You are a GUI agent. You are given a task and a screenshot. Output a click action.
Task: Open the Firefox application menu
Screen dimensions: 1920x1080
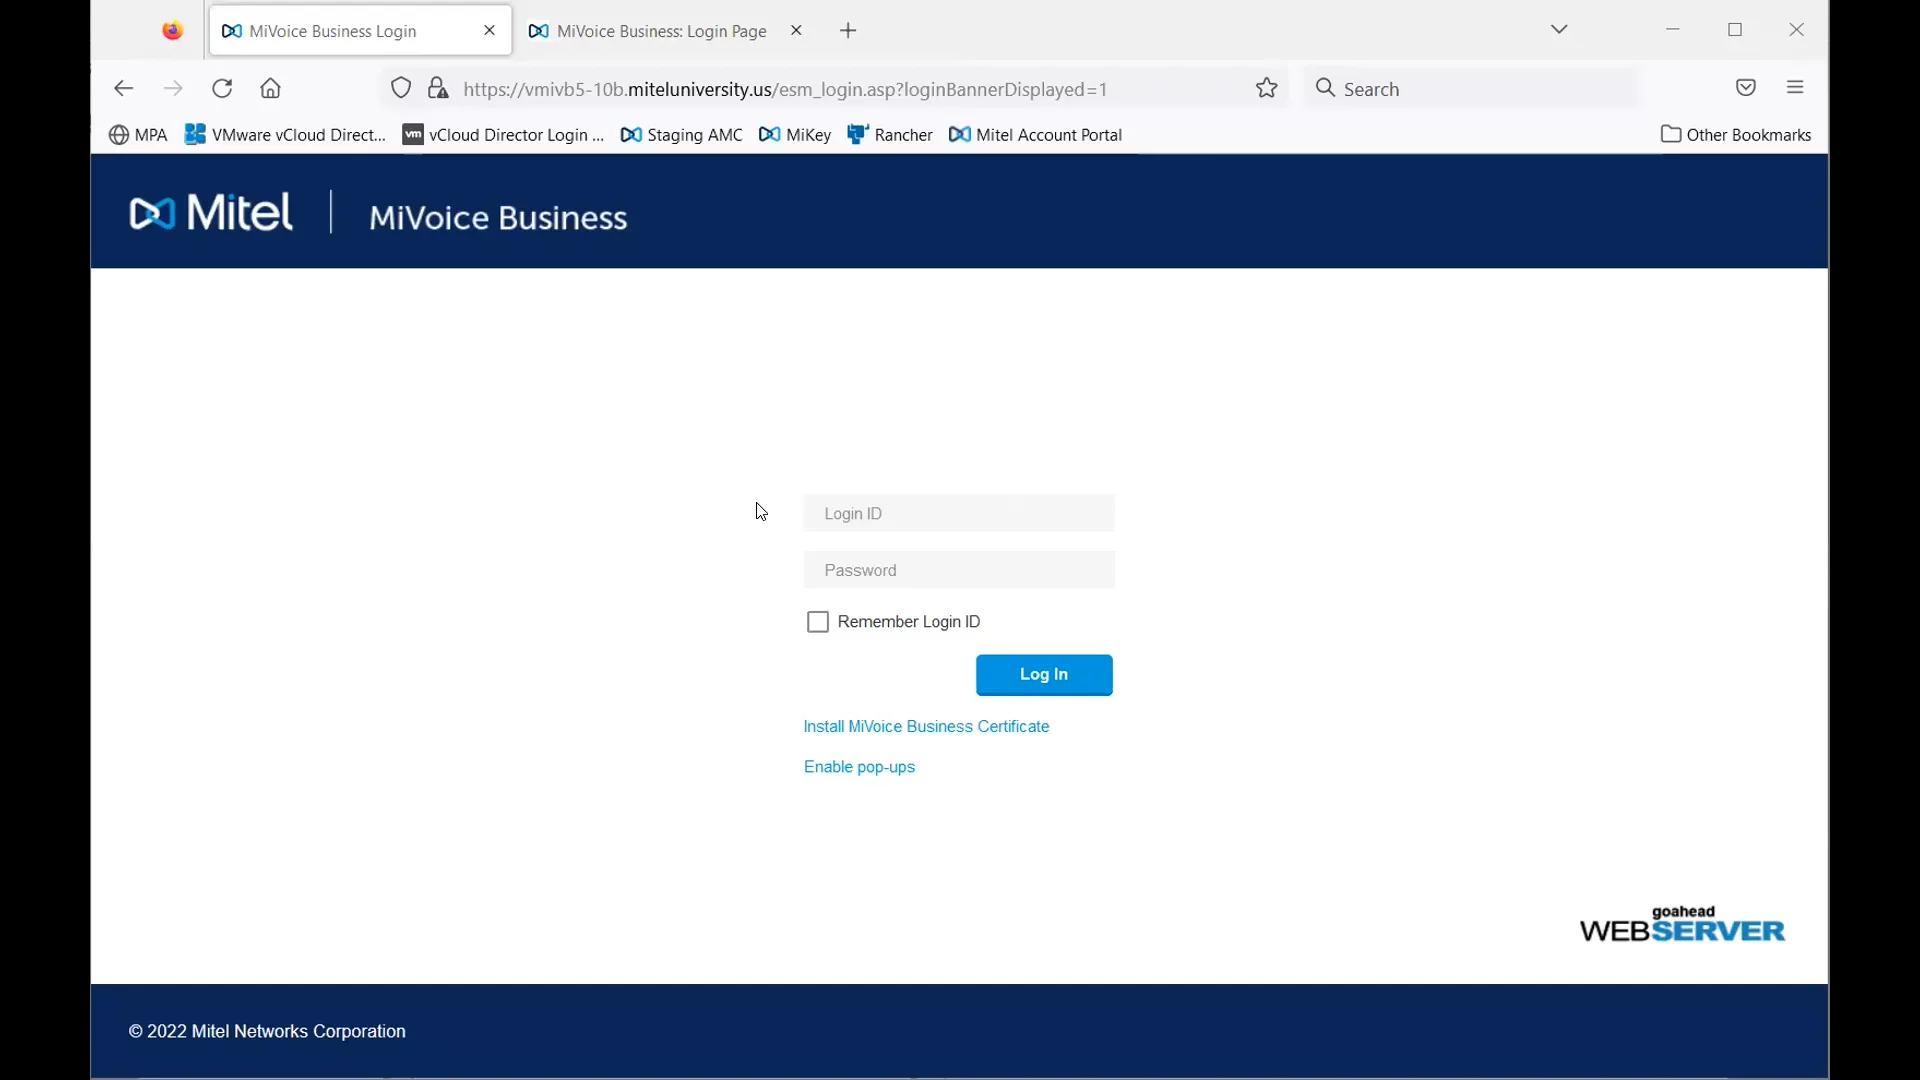pyautogui.click(x=1795, y=88)
